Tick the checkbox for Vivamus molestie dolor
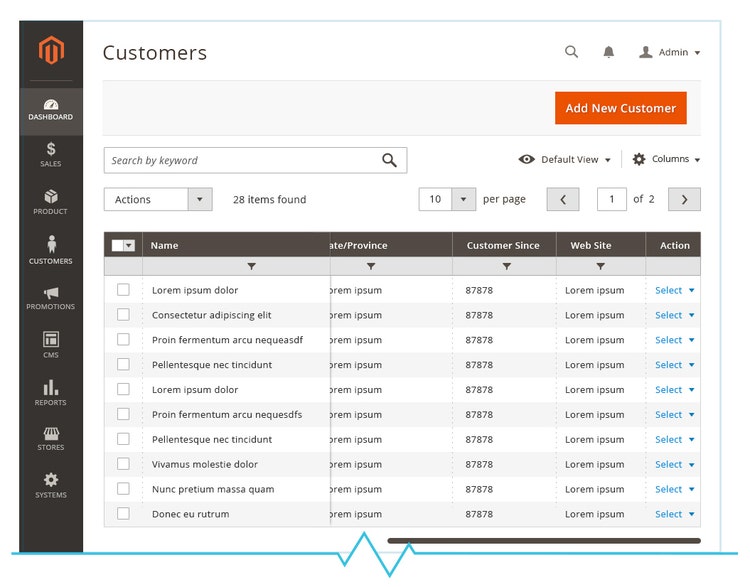 coord(123,464)
